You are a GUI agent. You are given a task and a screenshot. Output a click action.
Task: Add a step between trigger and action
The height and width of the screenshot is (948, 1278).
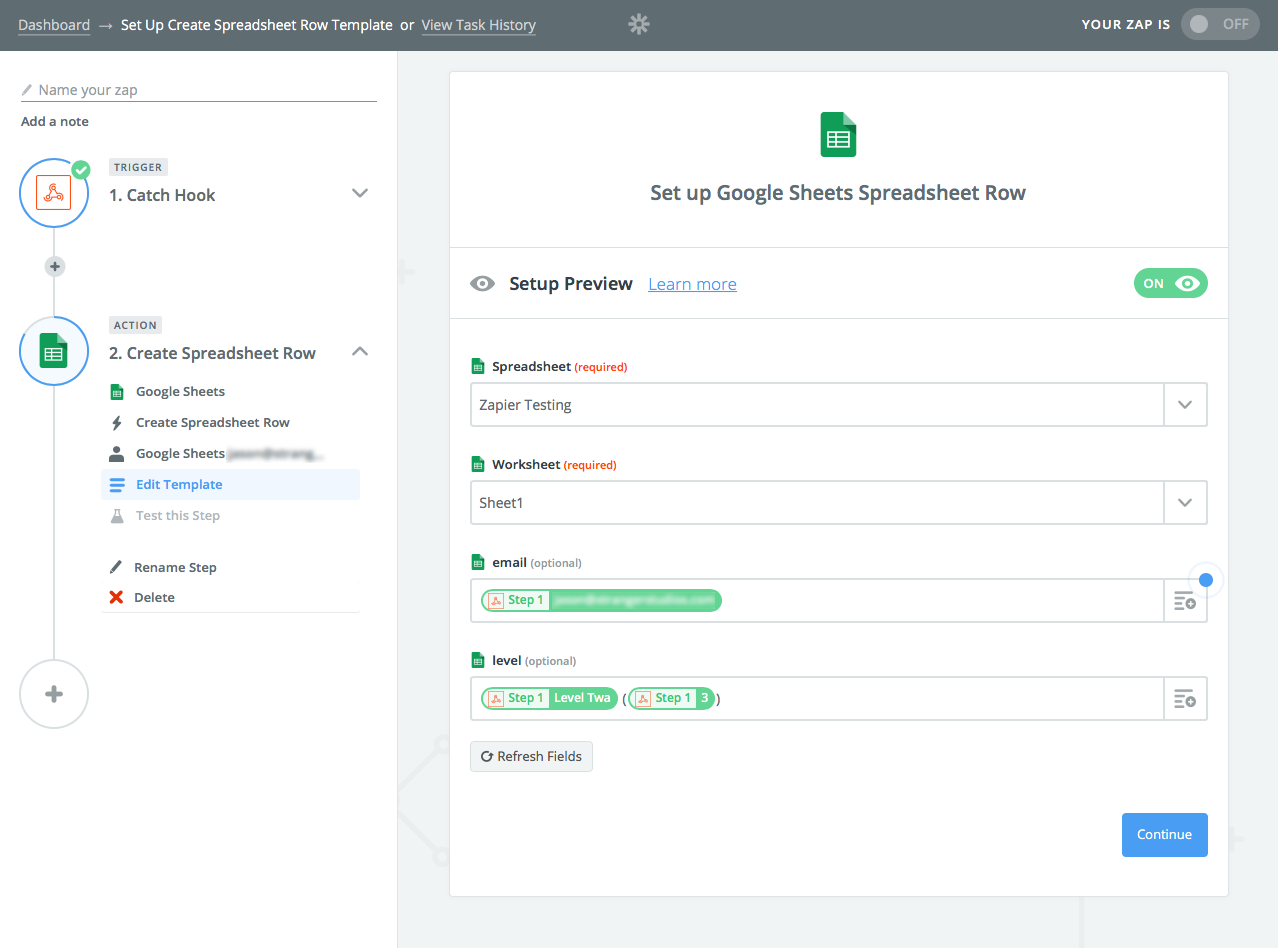pos(55,266)
